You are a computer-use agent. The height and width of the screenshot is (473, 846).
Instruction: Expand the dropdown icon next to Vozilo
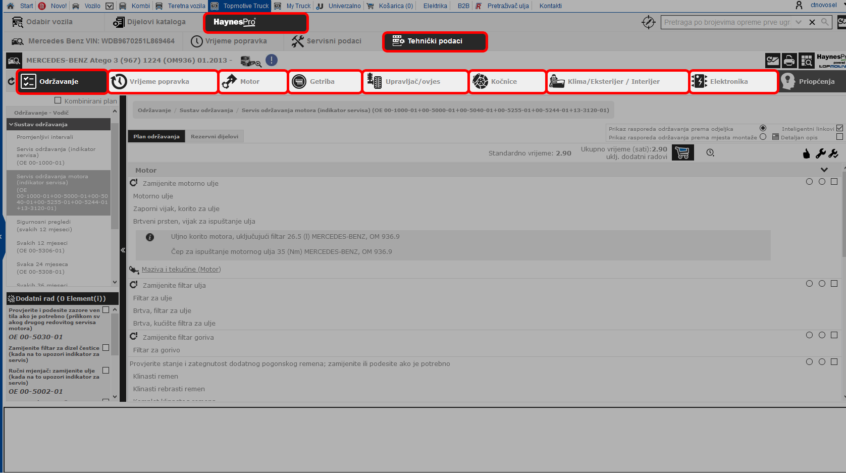point(110,5)
